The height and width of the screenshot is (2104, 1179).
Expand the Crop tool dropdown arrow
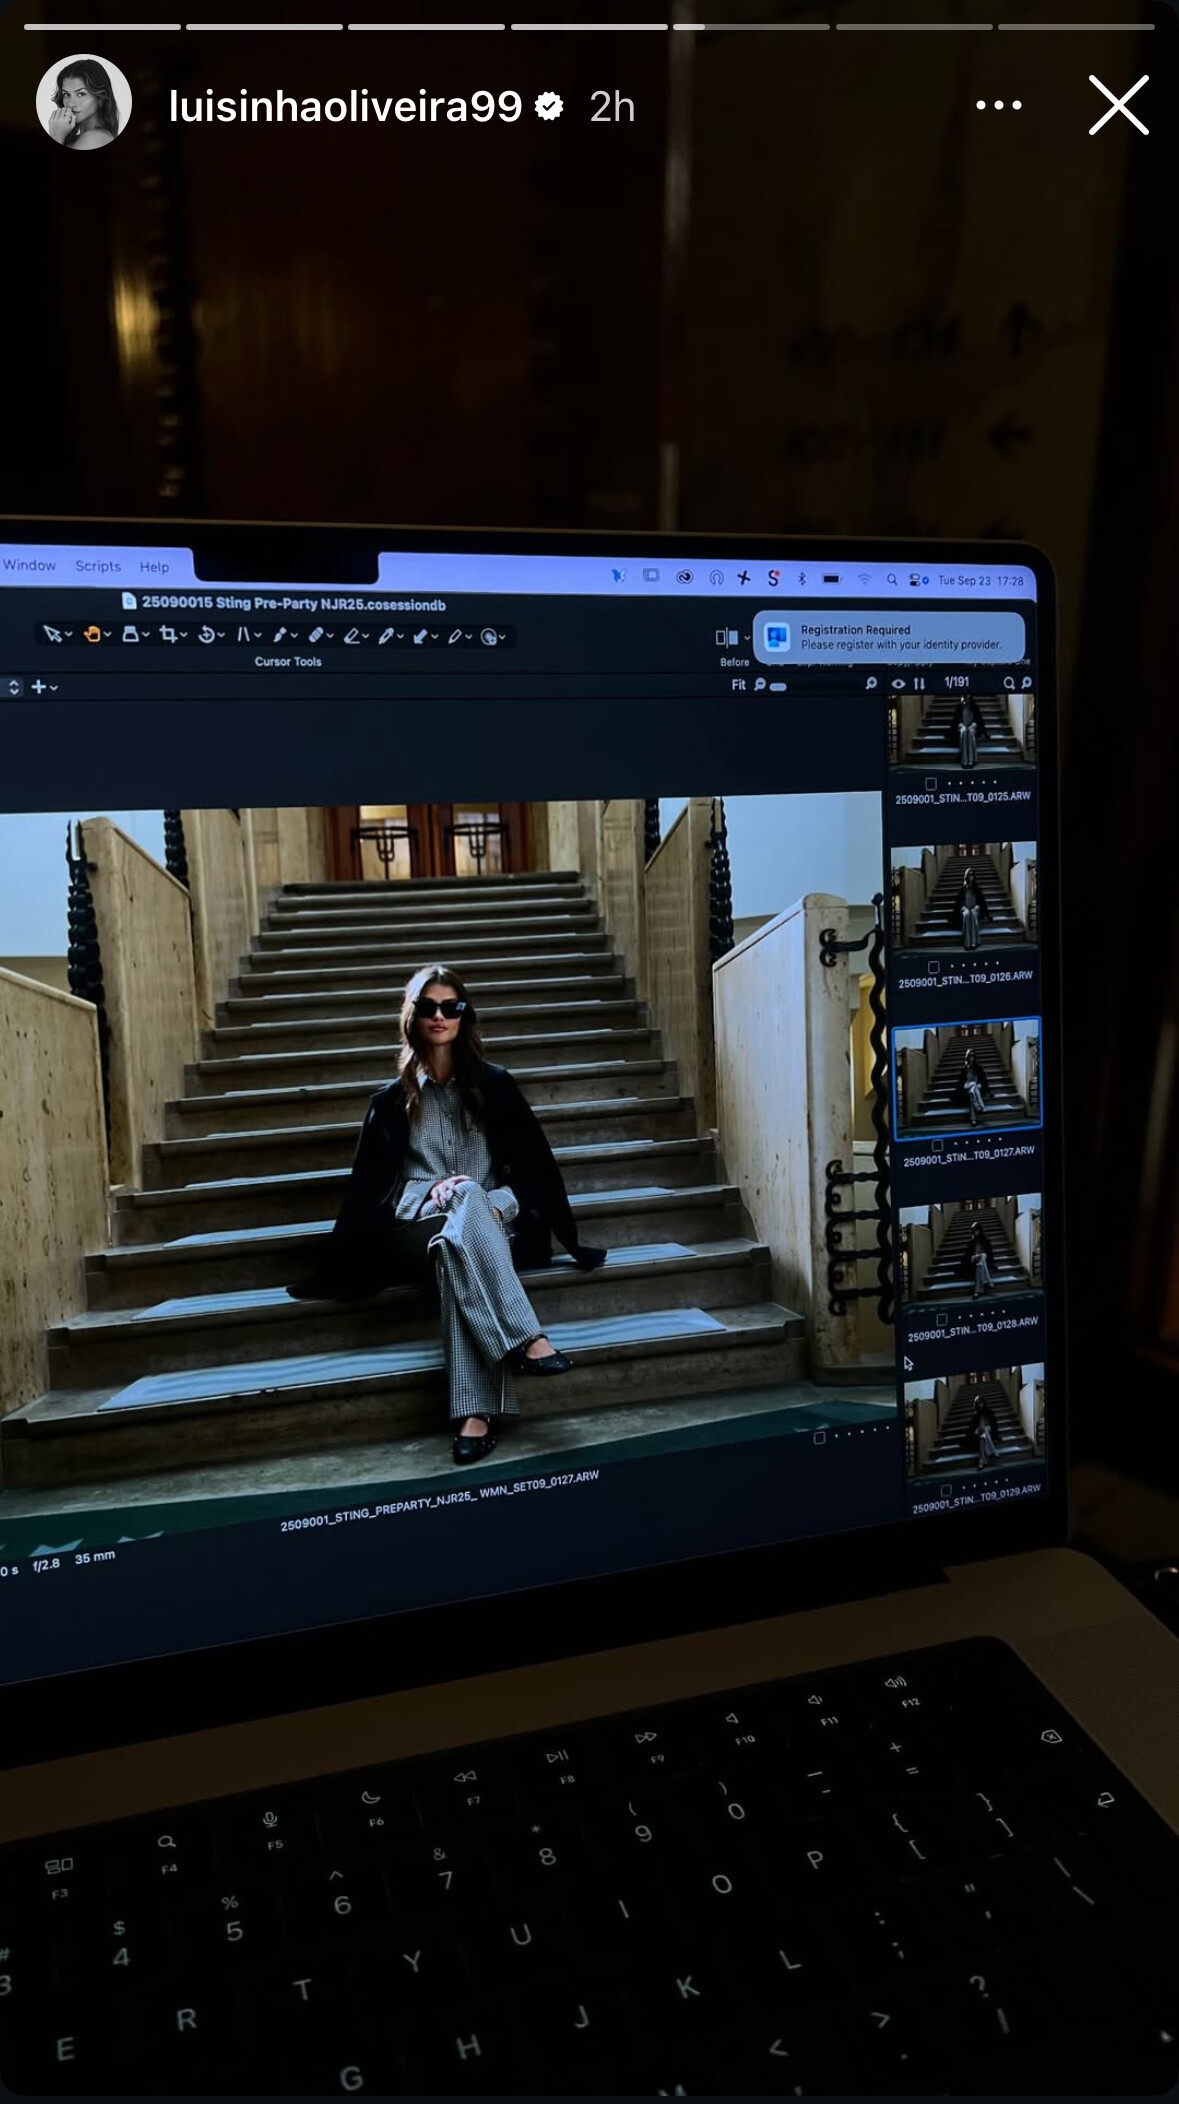(x=184, y=635)
